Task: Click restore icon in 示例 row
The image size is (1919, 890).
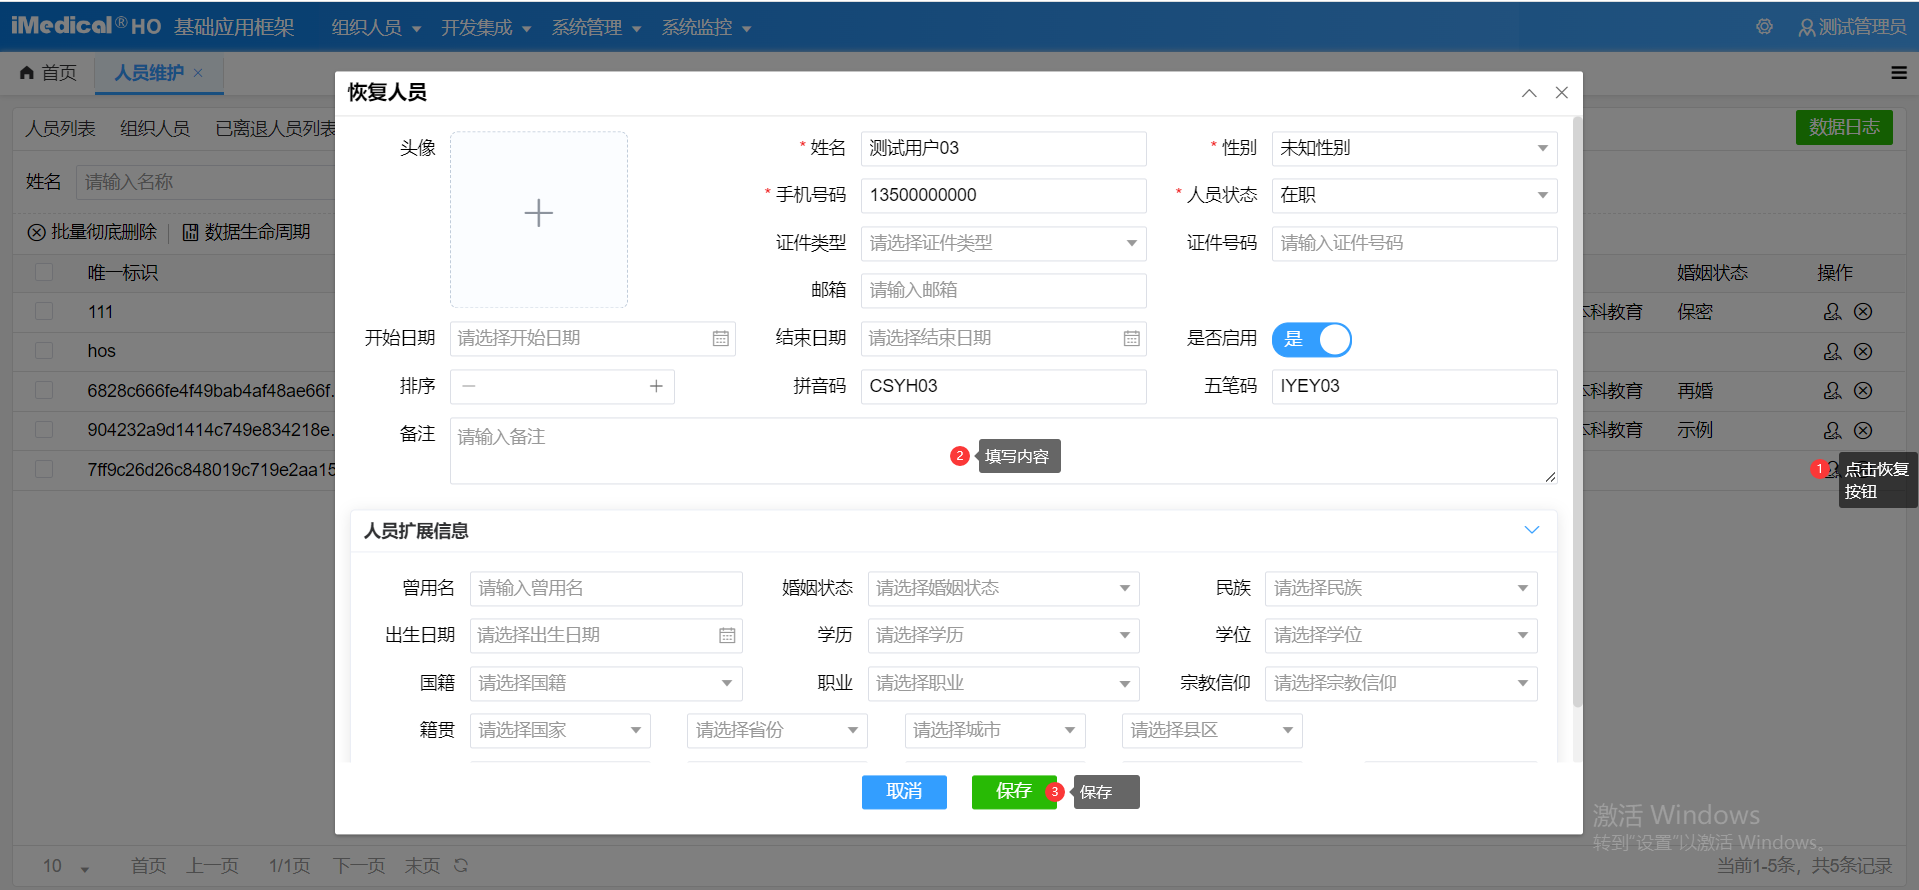Action: (x=1832, y=431)
